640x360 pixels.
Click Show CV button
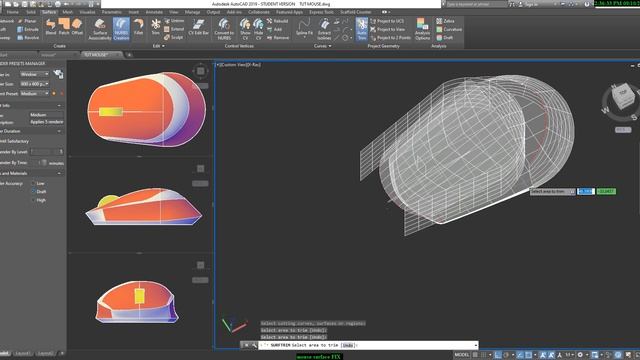coord(245,29)
